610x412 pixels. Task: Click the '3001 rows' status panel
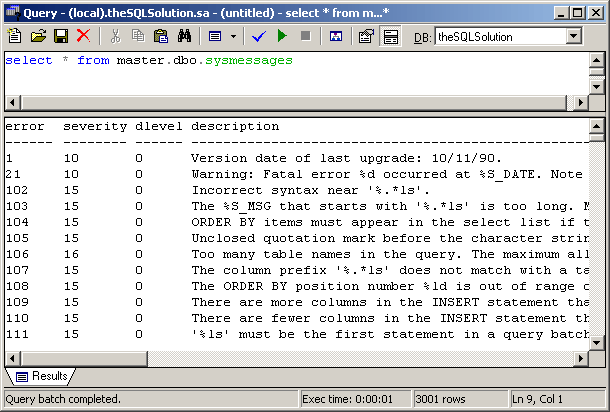[460, 399]
